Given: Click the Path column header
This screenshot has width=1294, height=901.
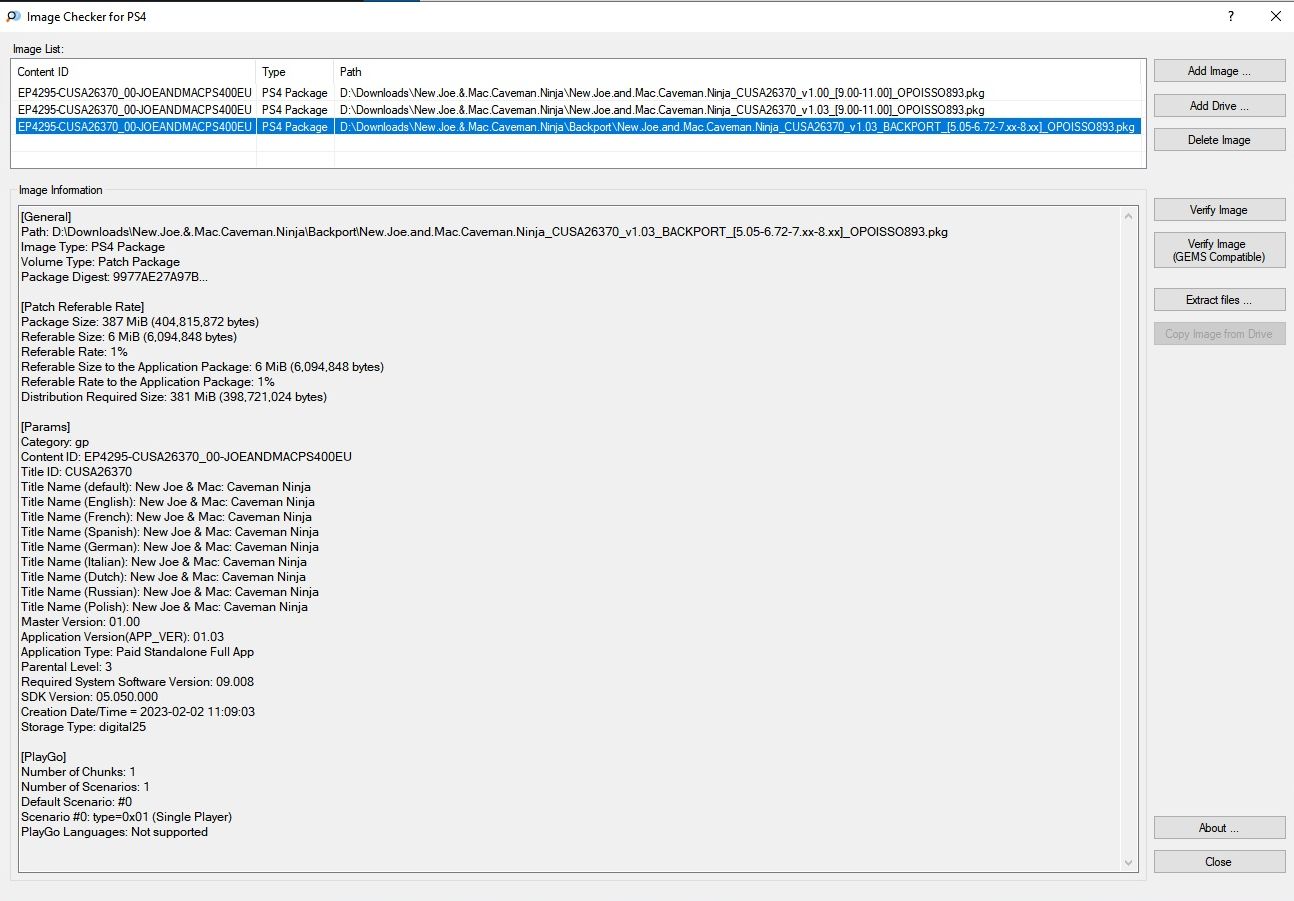Looking at the screenshot, I should pos(736,72).
